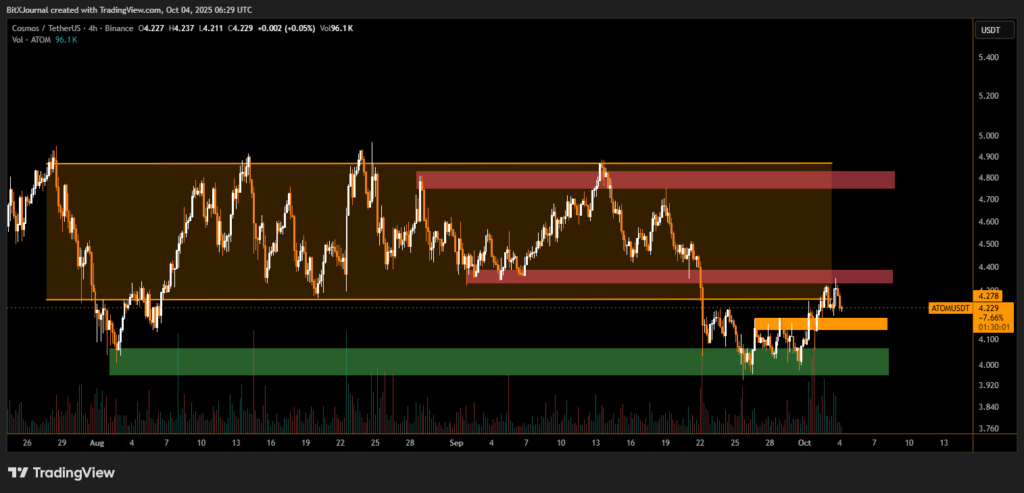Select the lower red zone near 4.400

(x=680, y=276)
